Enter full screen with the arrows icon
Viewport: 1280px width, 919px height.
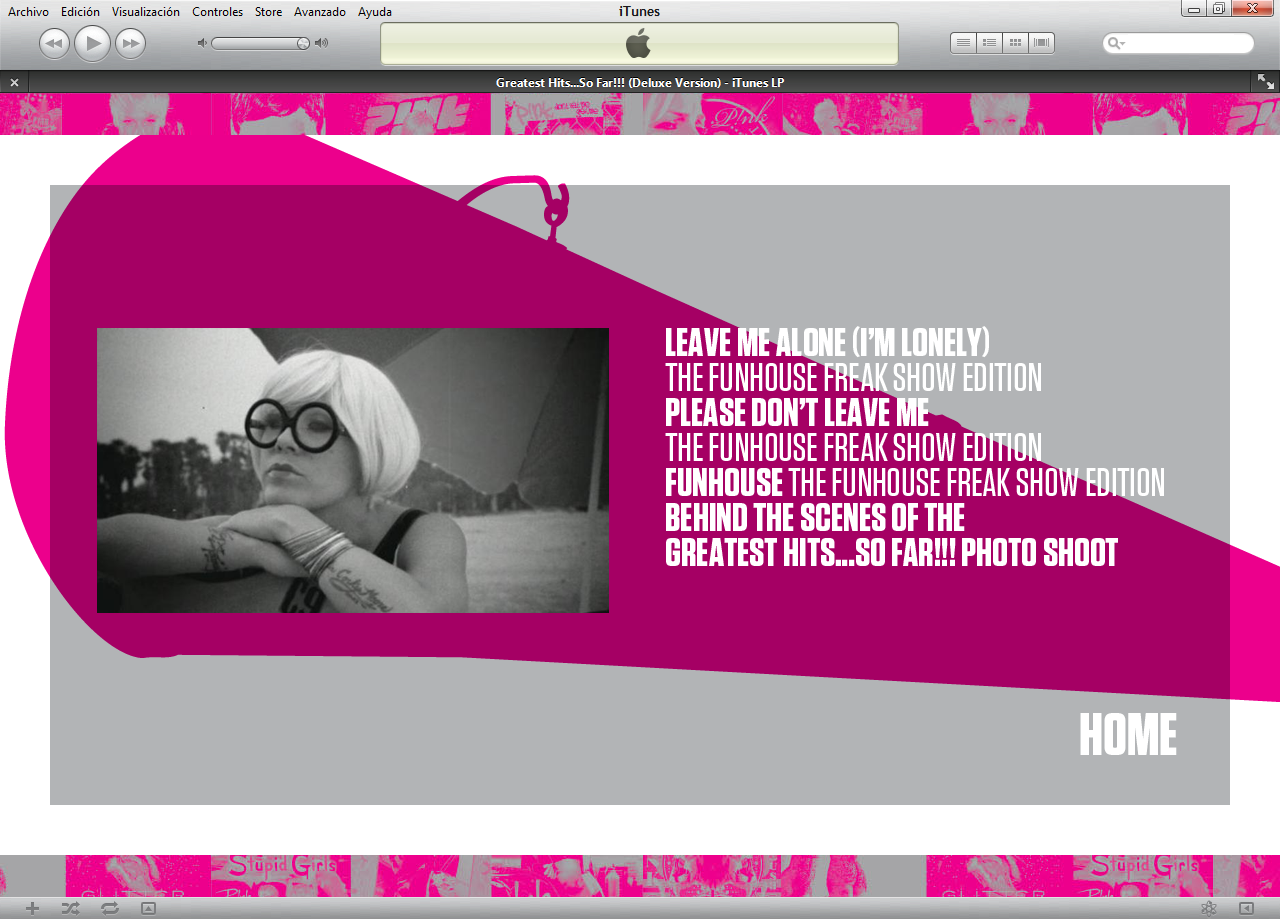[1266, 82]
